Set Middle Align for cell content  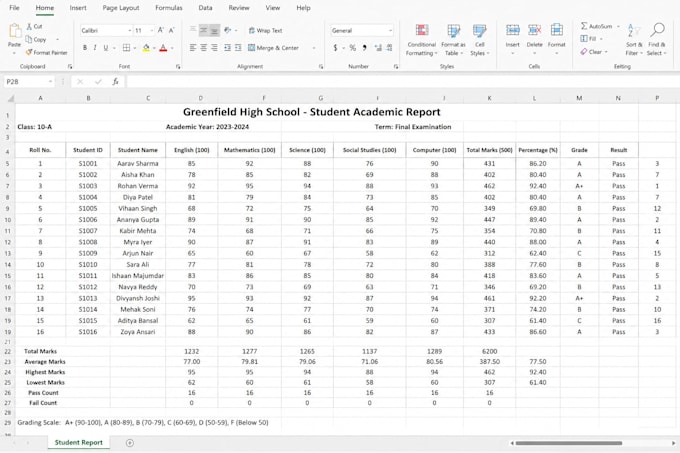[203, 30]
